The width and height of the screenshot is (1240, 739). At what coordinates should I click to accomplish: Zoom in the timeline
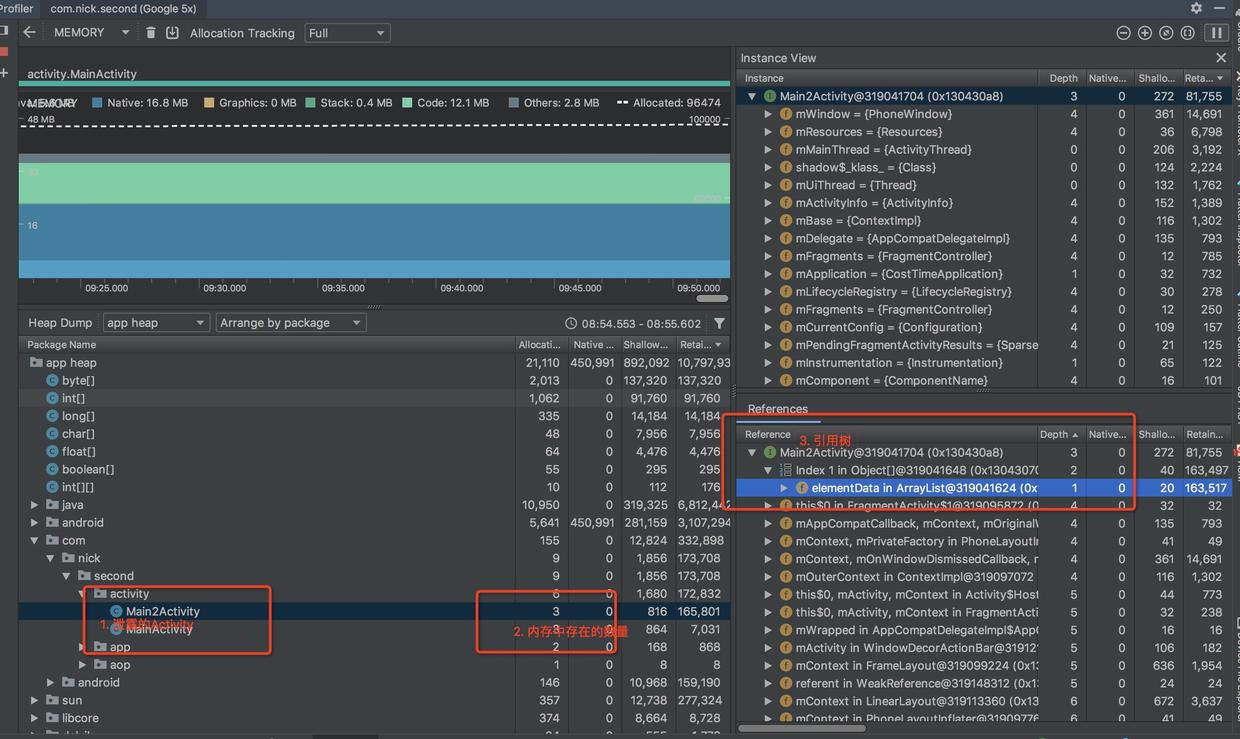(x=1145, y=33)
